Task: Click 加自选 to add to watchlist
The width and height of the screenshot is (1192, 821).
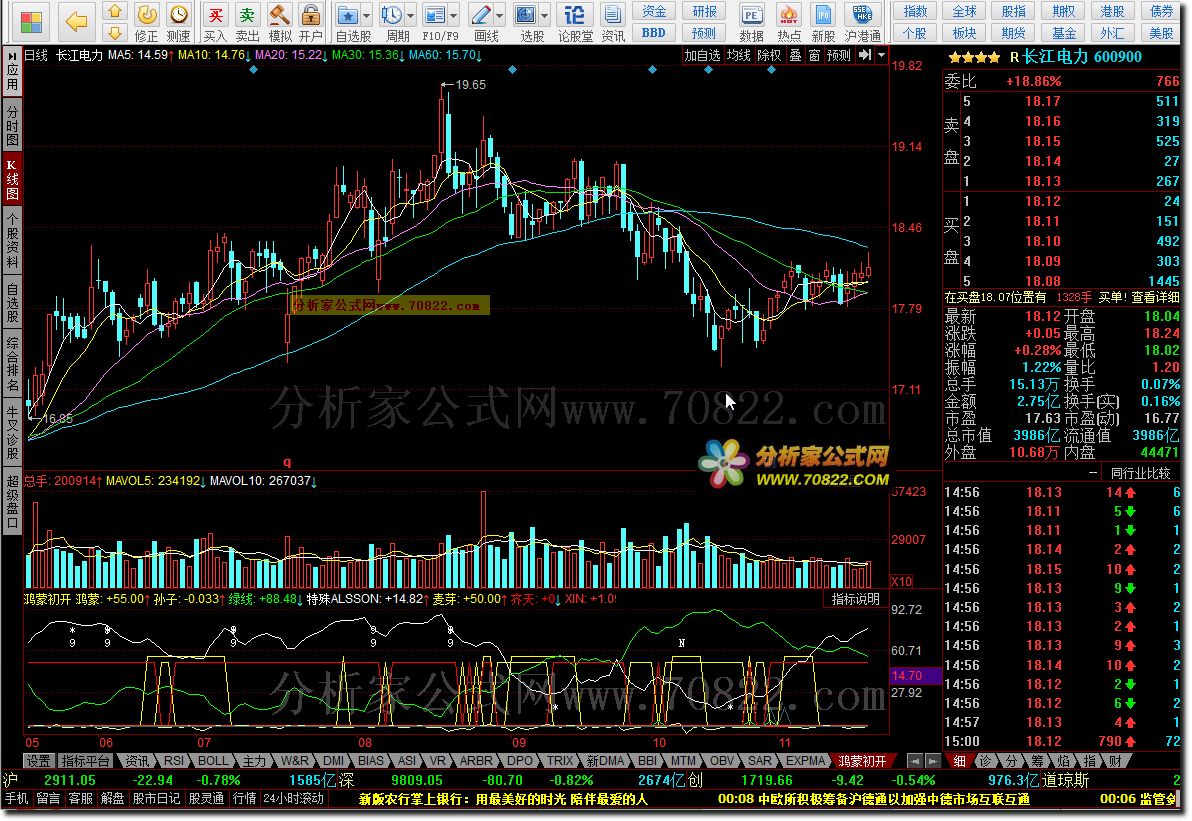Action: 702,55
